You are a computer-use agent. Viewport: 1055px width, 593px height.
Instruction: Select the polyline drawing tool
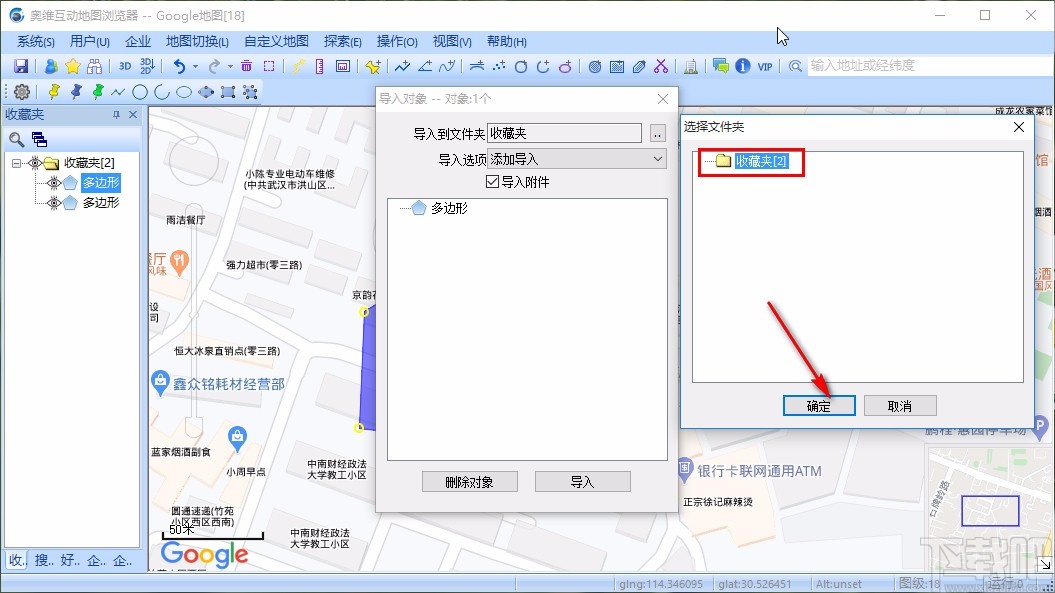(x=119, y=91)
